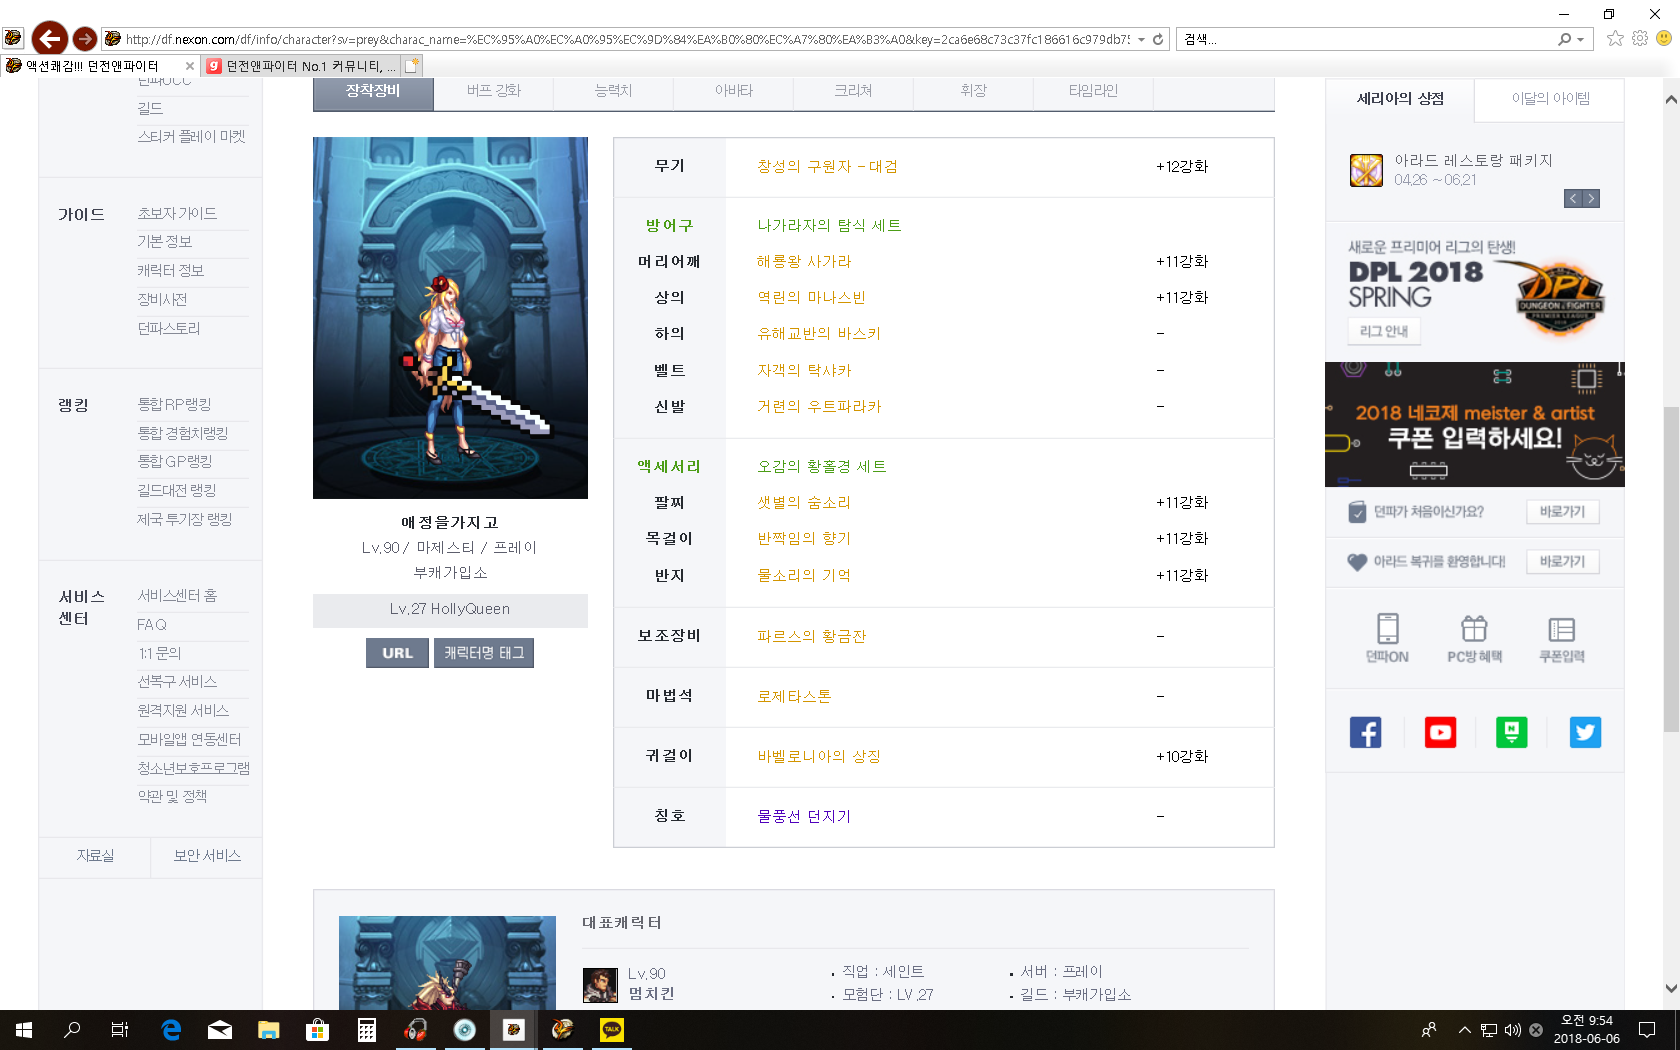Screen dimensions: 1680x1050
Task: Open File Explorer from taskbar
Action: [x=268, y=1030]
